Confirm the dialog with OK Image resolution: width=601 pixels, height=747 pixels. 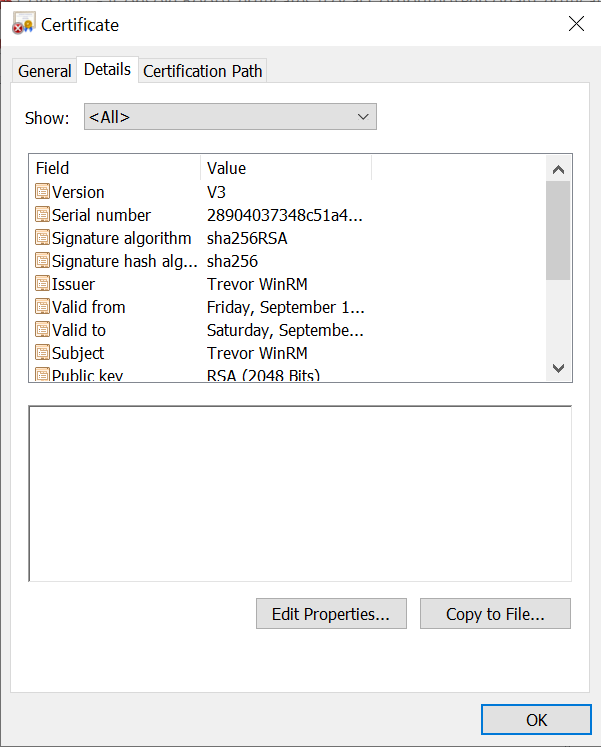pos(536,719)
